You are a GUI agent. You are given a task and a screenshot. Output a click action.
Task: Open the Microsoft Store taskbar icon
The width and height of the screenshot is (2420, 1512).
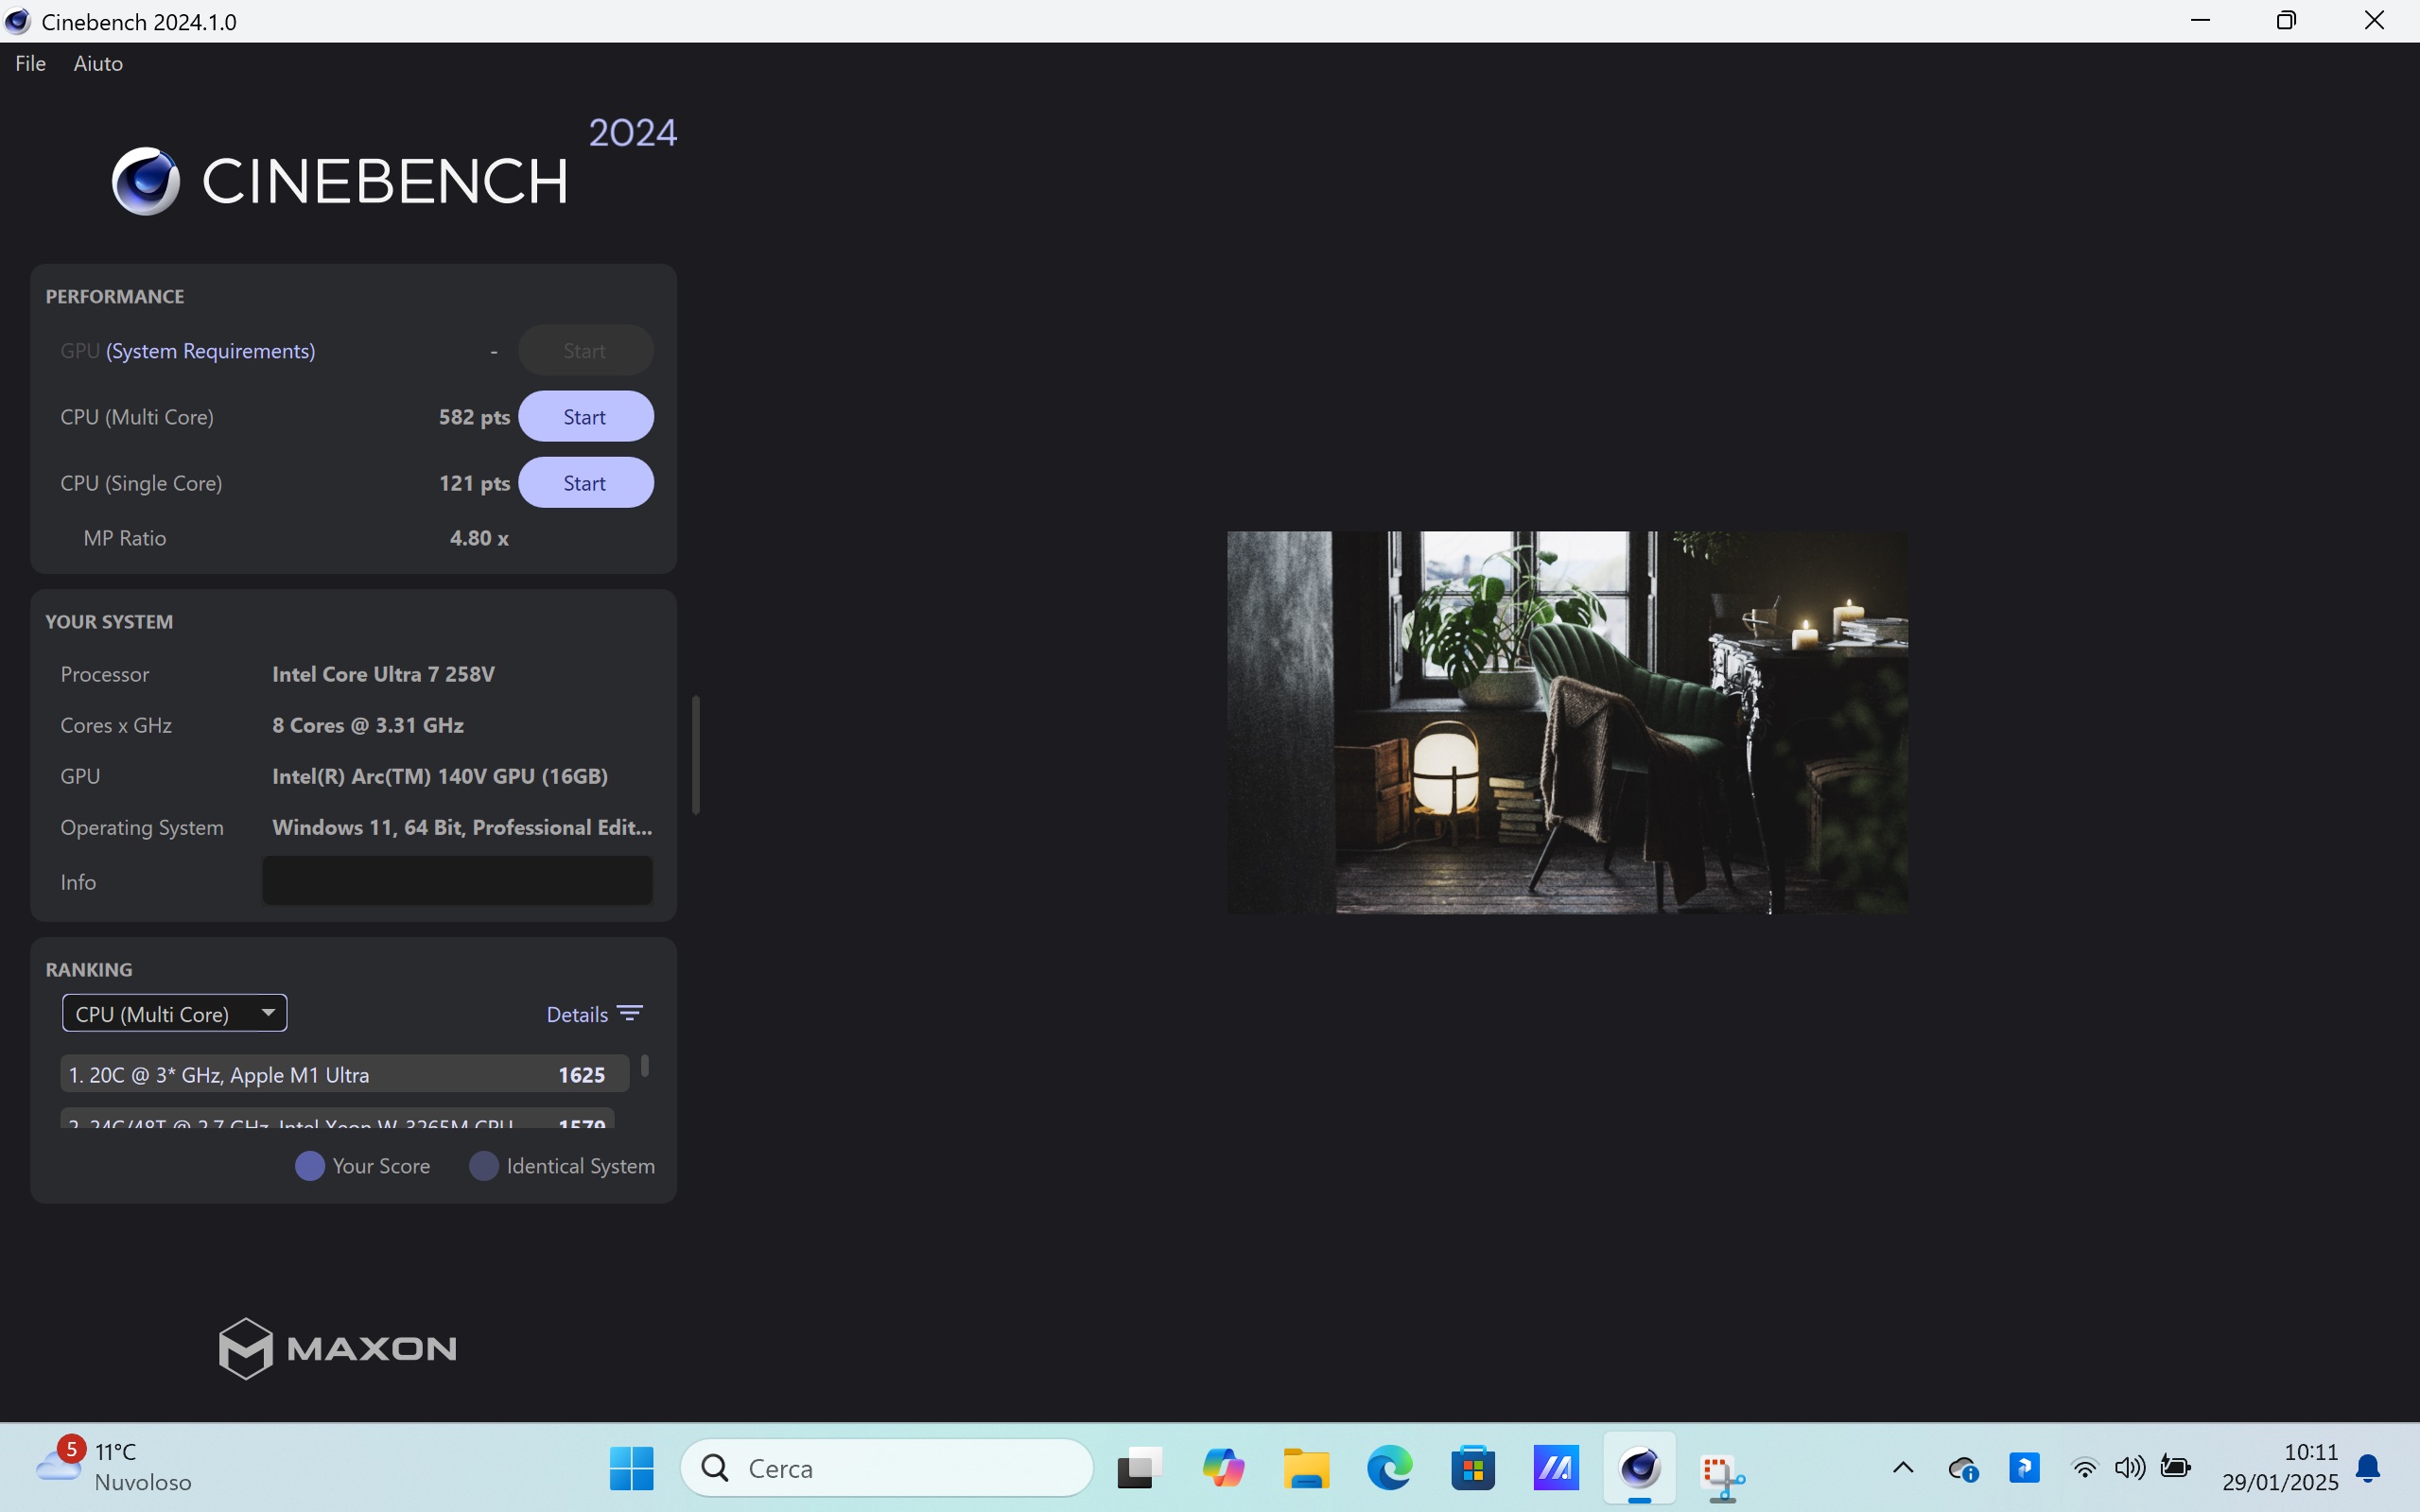click(1473, 1468)
